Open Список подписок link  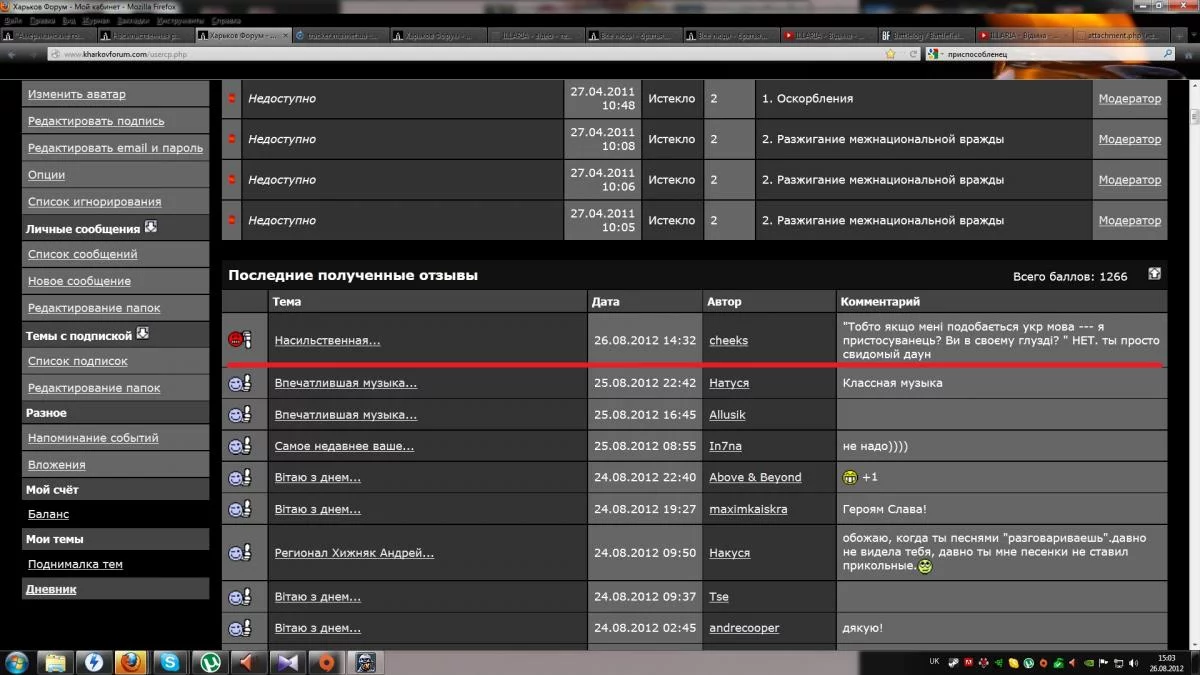[x=78, y=361]
